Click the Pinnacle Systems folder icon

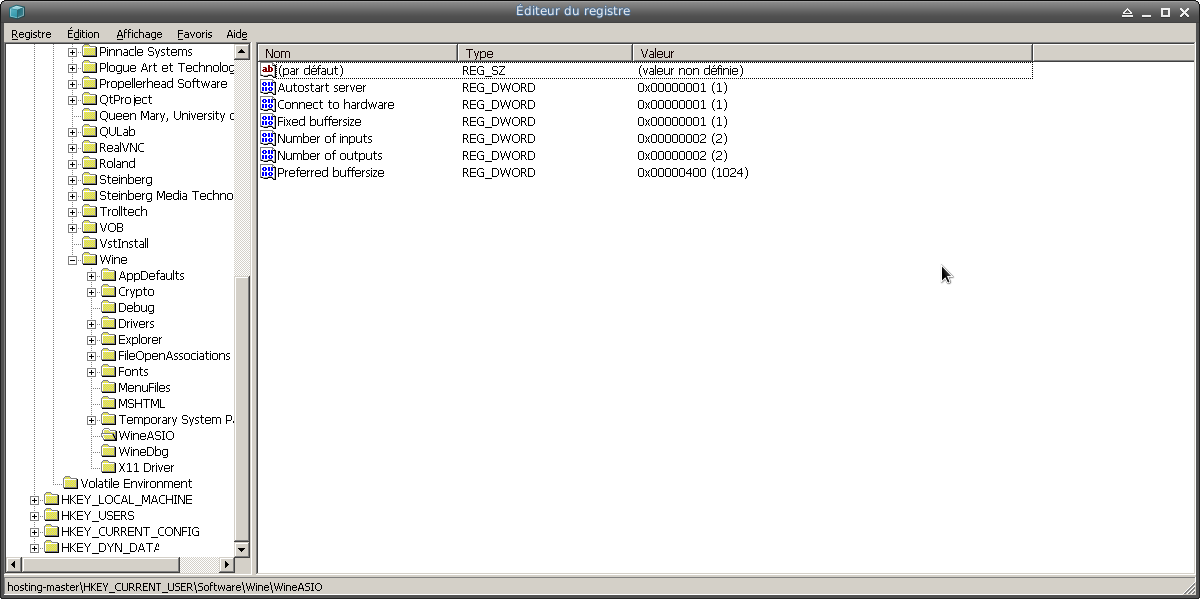coord(89,52)
